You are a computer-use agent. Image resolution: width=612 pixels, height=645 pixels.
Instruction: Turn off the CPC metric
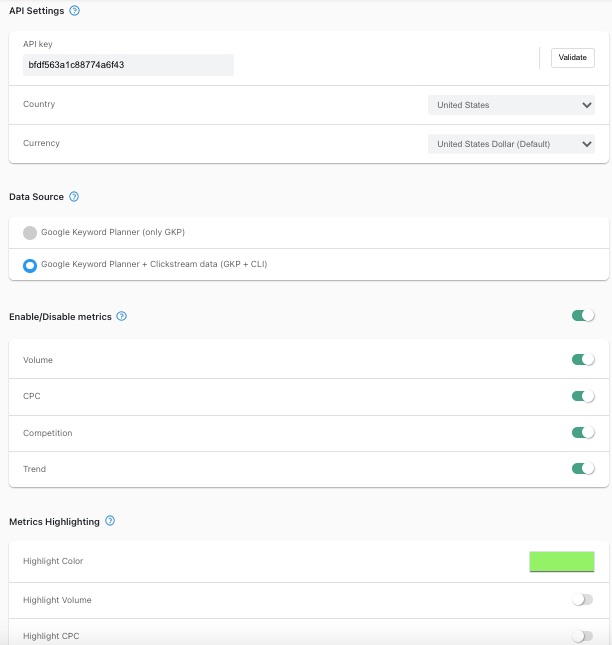(583, 396)
